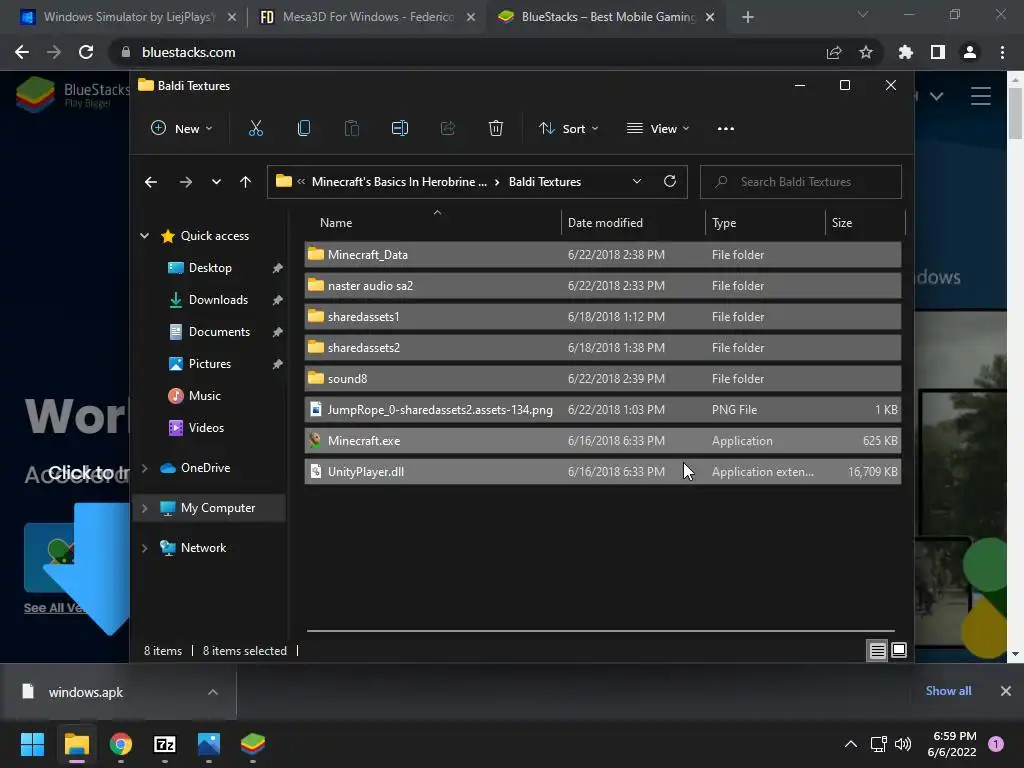This screenshot has width=1024, height=768.
Task: Refresh the Baldi Textures folder view
Action: pos(669,182)
